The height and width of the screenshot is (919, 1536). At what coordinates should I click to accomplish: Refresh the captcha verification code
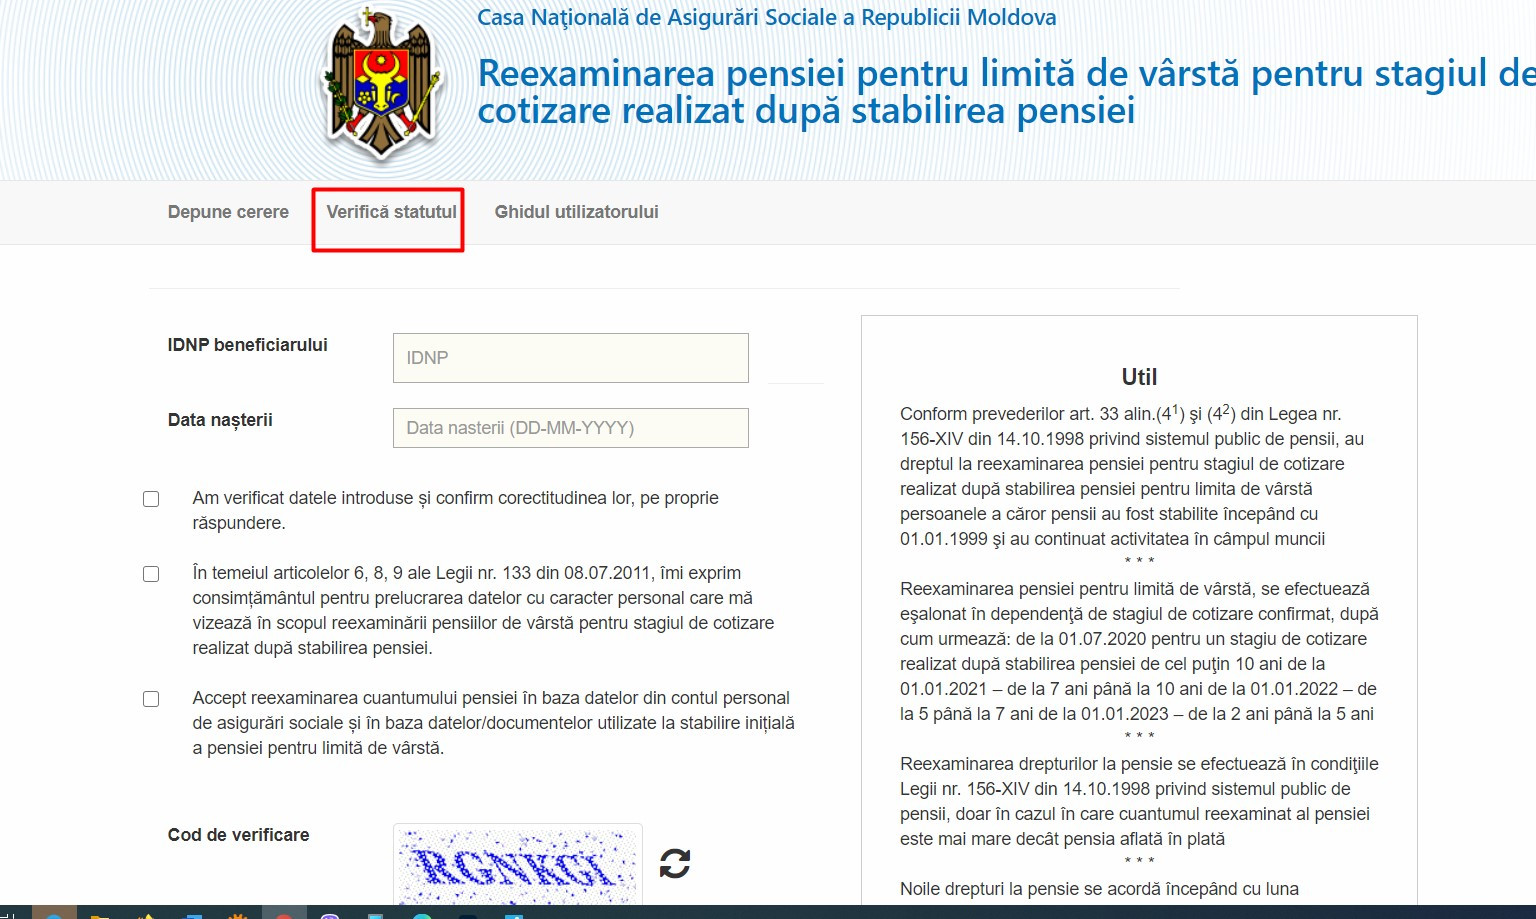(x=675, y=863)
